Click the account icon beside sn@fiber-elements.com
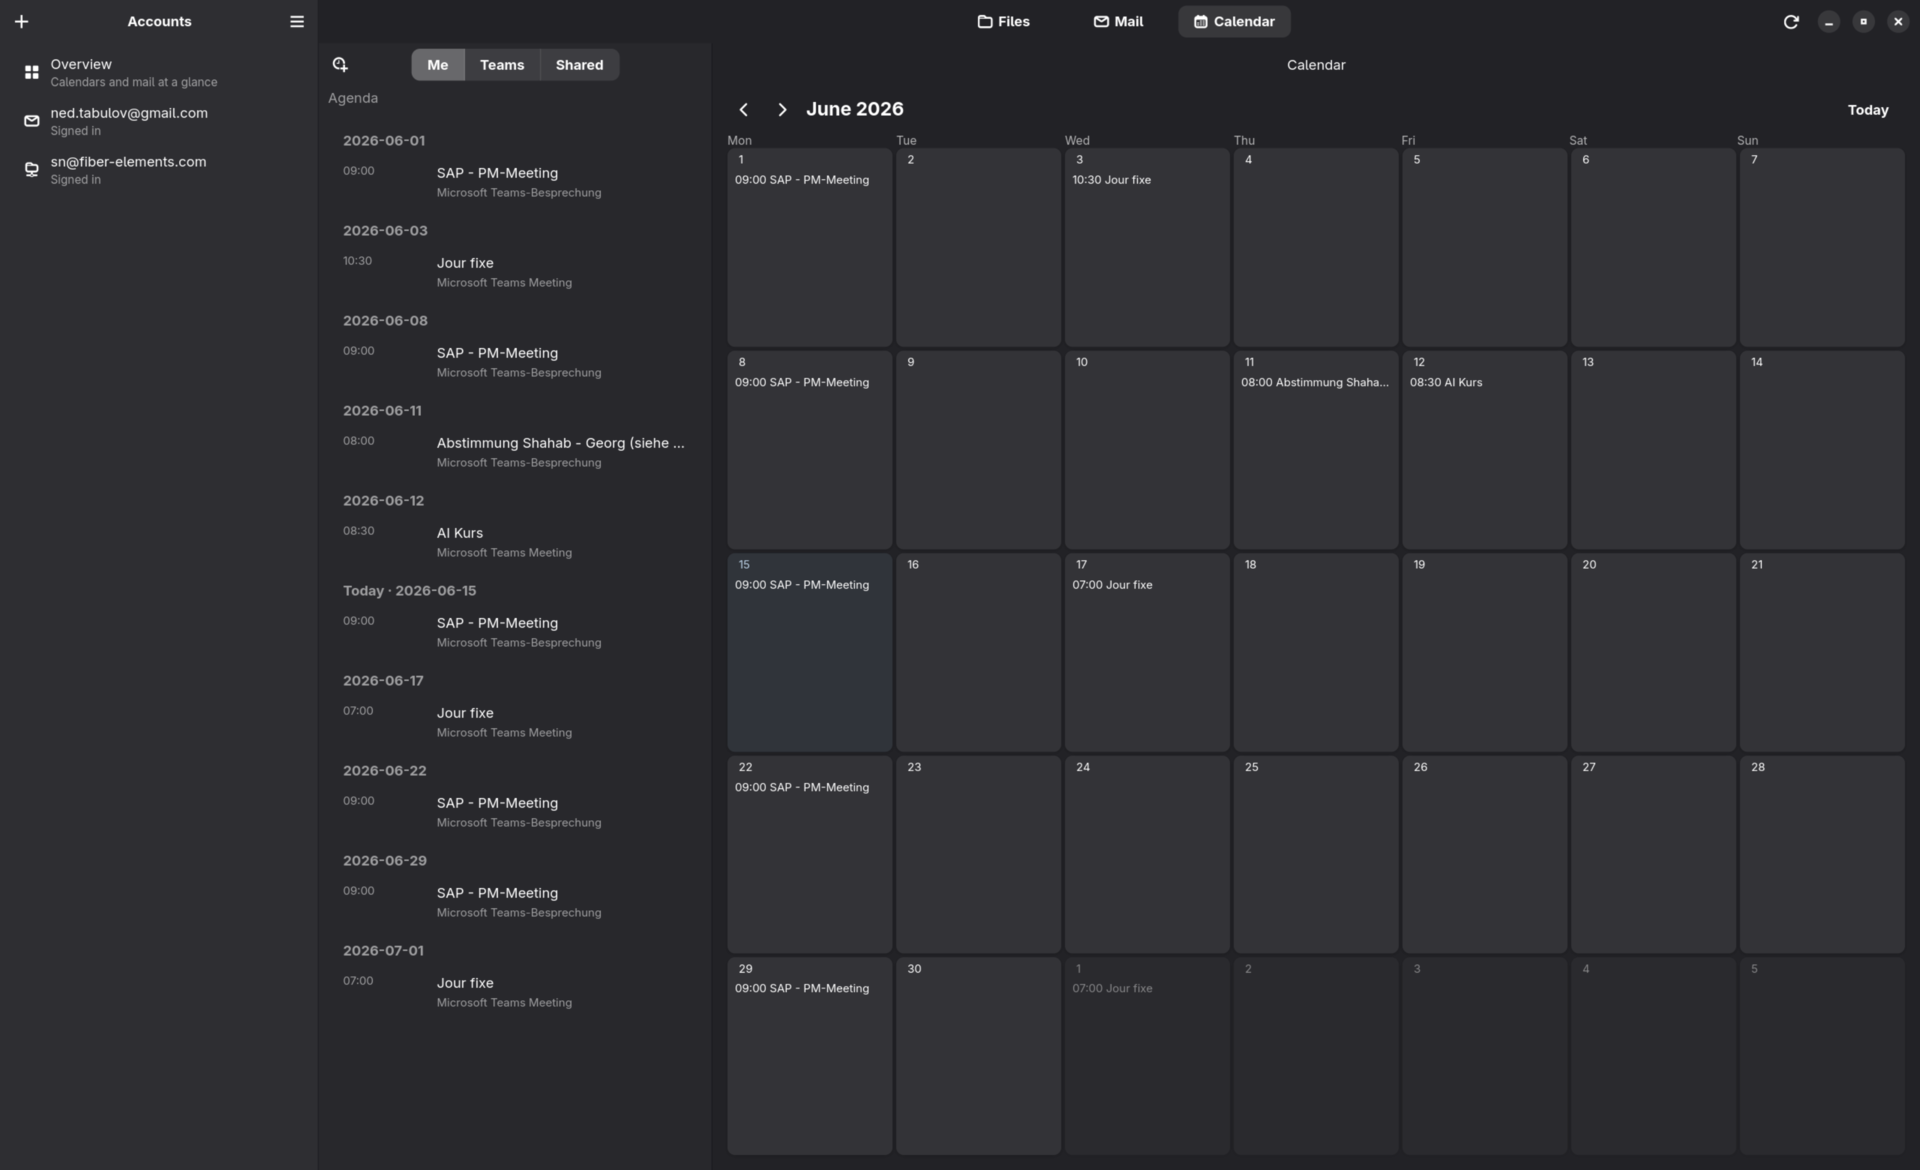 pos(32,170)
